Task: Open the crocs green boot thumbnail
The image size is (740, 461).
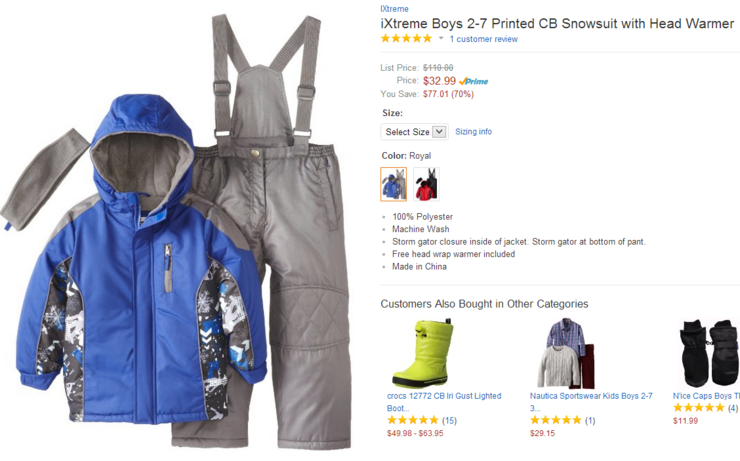Action: 423,353
